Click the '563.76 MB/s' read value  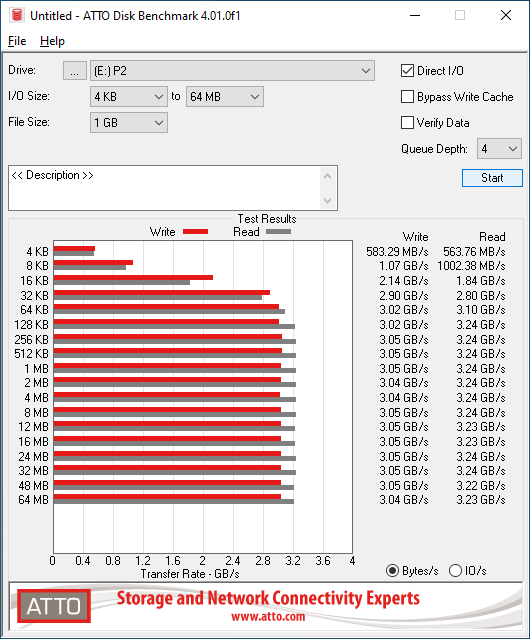tap(474, 252)
